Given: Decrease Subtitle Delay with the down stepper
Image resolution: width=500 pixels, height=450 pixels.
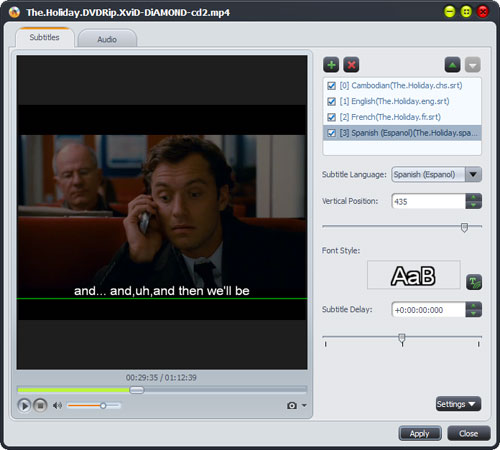Looking at the screenshot, I should 473,313.
